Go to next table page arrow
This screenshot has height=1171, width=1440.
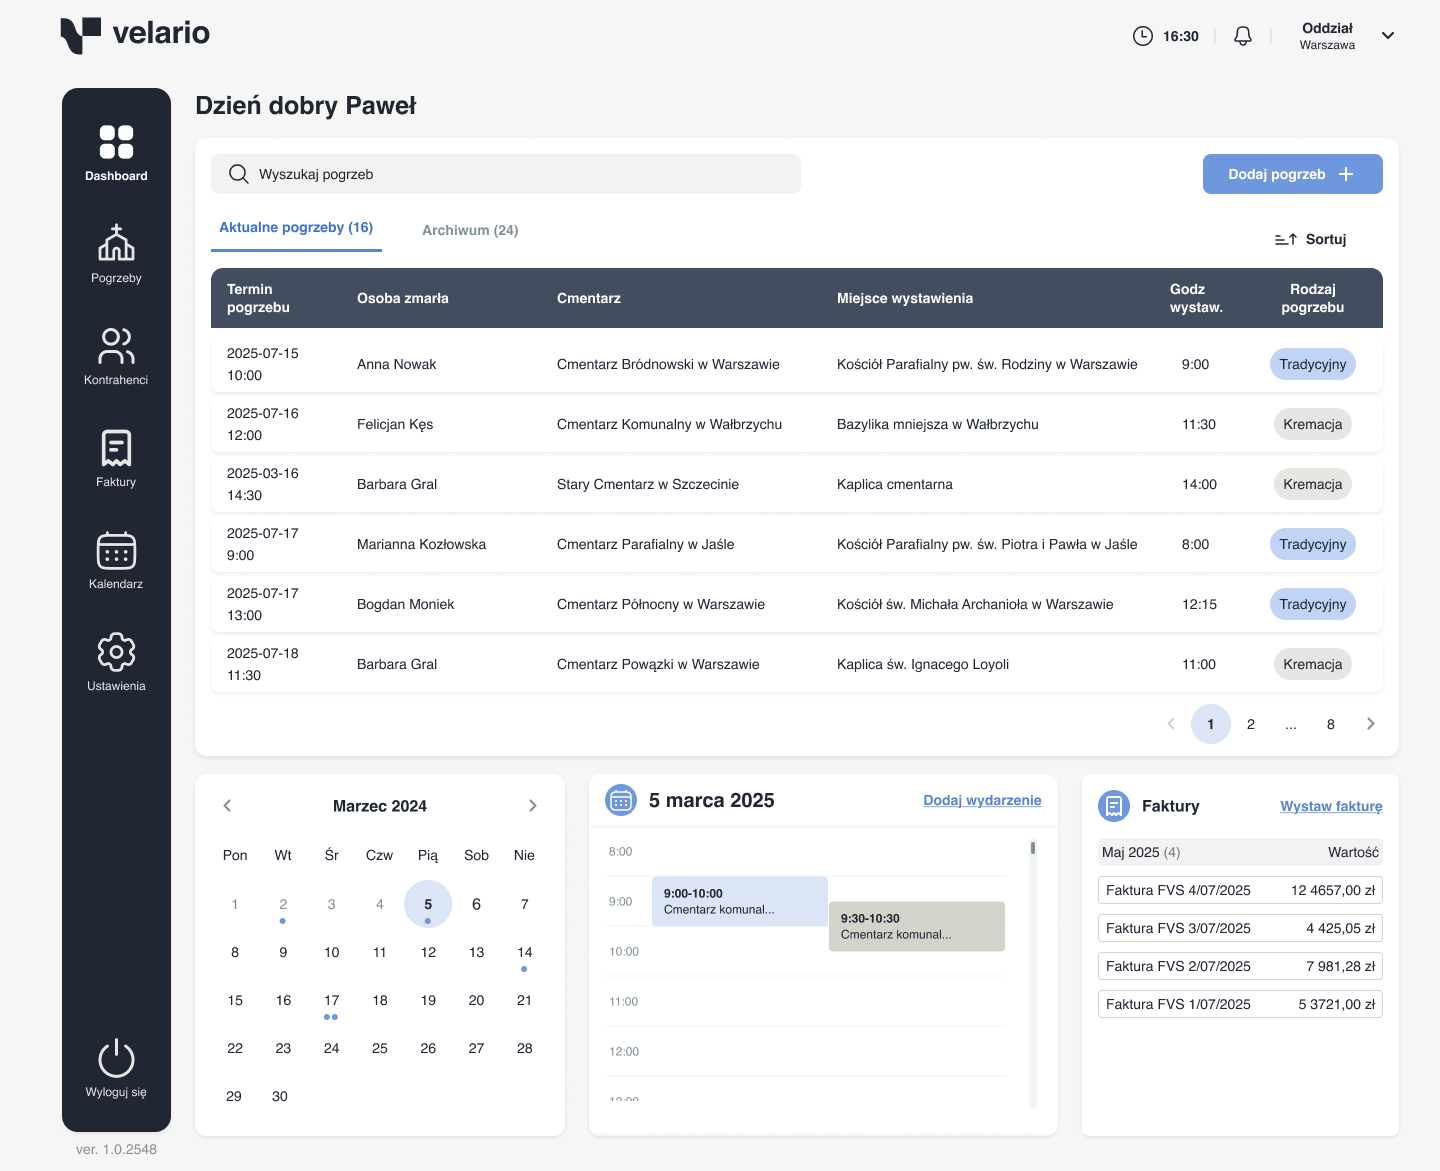(1371, 724)
